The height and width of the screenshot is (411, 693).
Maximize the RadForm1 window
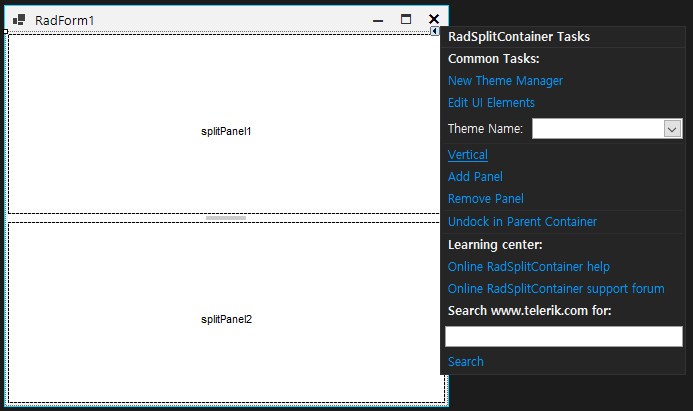406,19
